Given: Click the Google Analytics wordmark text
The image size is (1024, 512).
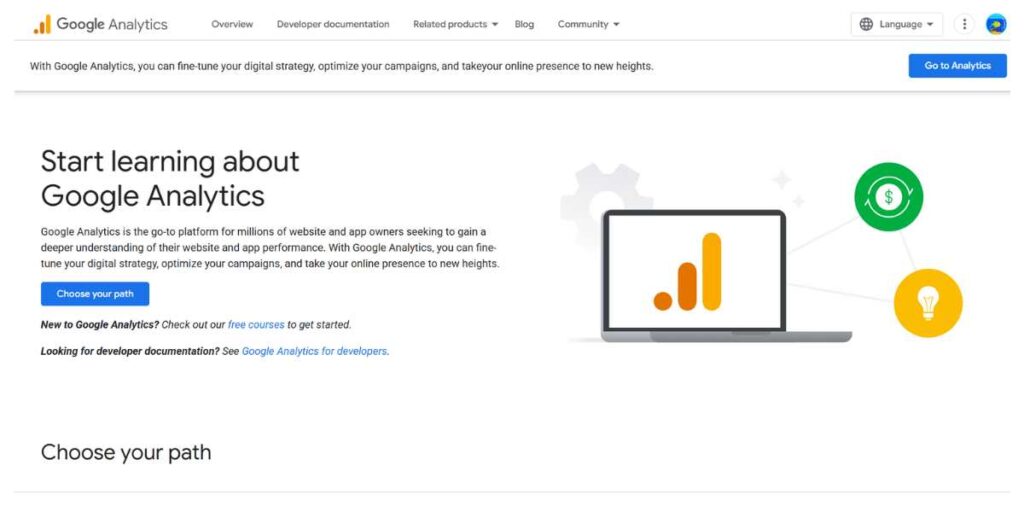Looking at the screenshot, I should point(112,25).
